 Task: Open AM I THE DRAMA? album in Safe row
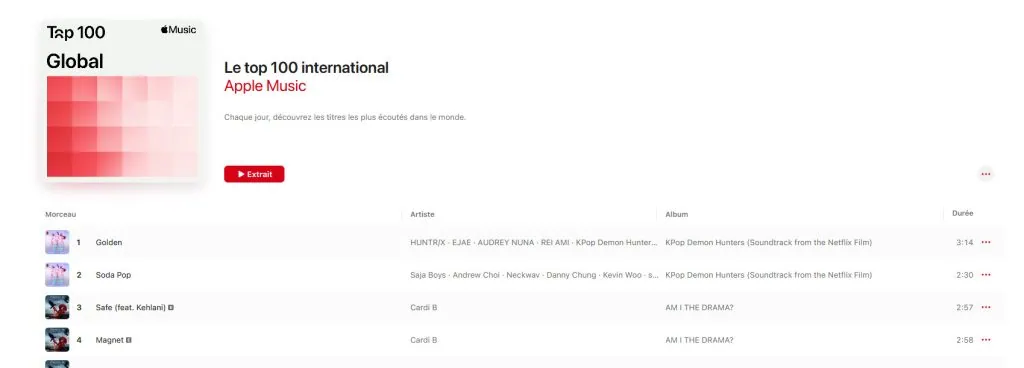(699, 307)
